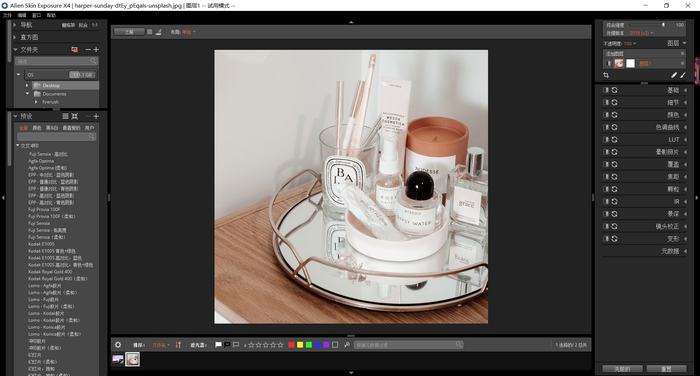
Task: Reset the 覆盖 panel with circular-arrows icon
Action: [615, 164]
